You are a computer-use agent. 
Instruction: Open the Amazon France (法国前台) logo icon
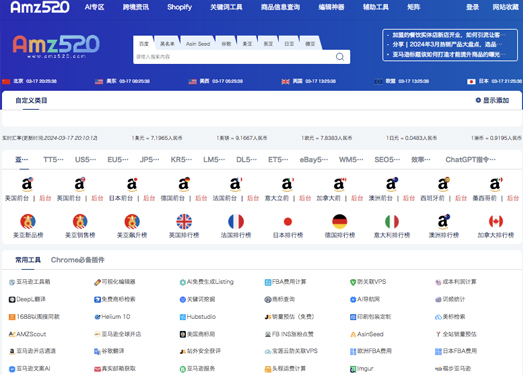235,184
